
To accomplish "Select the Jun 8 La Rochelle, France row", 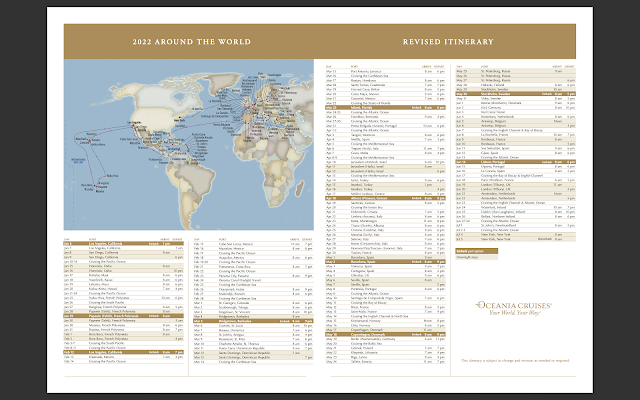I will pos(516,135).
